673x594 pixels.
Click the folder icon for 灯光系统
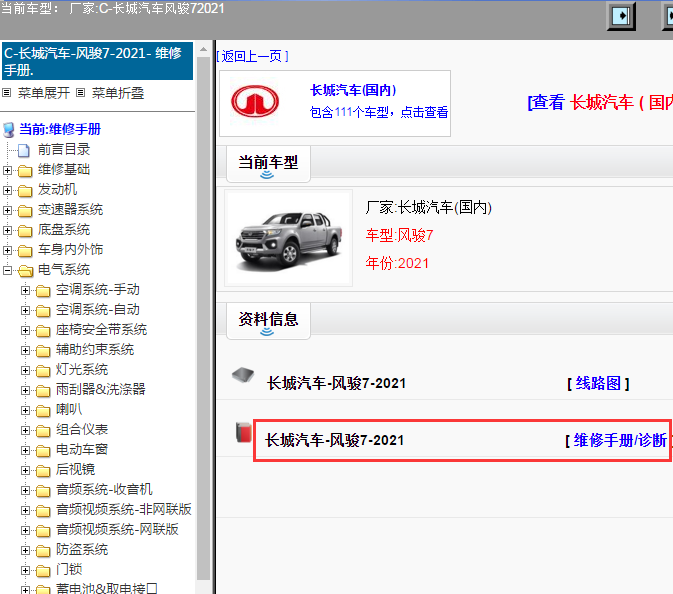click(x=43, y=371)
